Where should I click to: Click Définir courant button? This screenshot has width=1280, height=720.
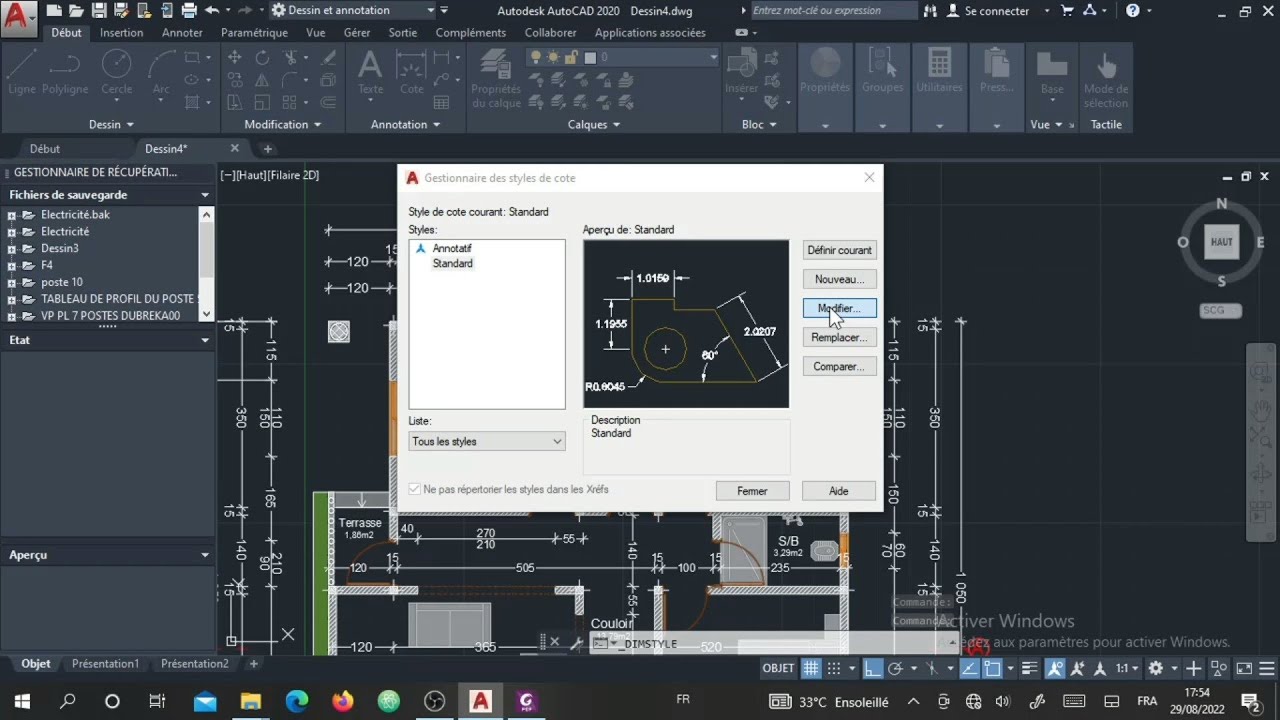pyautogui.click(x=839, y=250)
